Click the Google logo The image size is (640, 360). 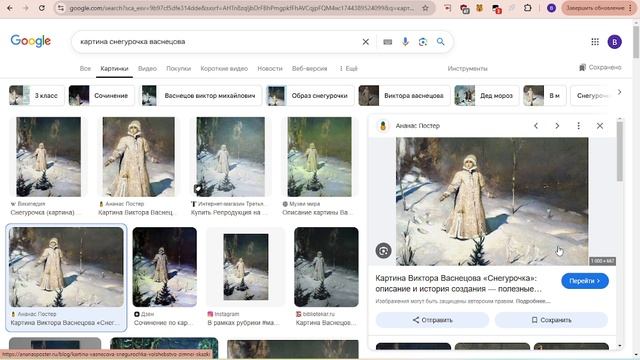pyautogui.click(x=31, y=41)
